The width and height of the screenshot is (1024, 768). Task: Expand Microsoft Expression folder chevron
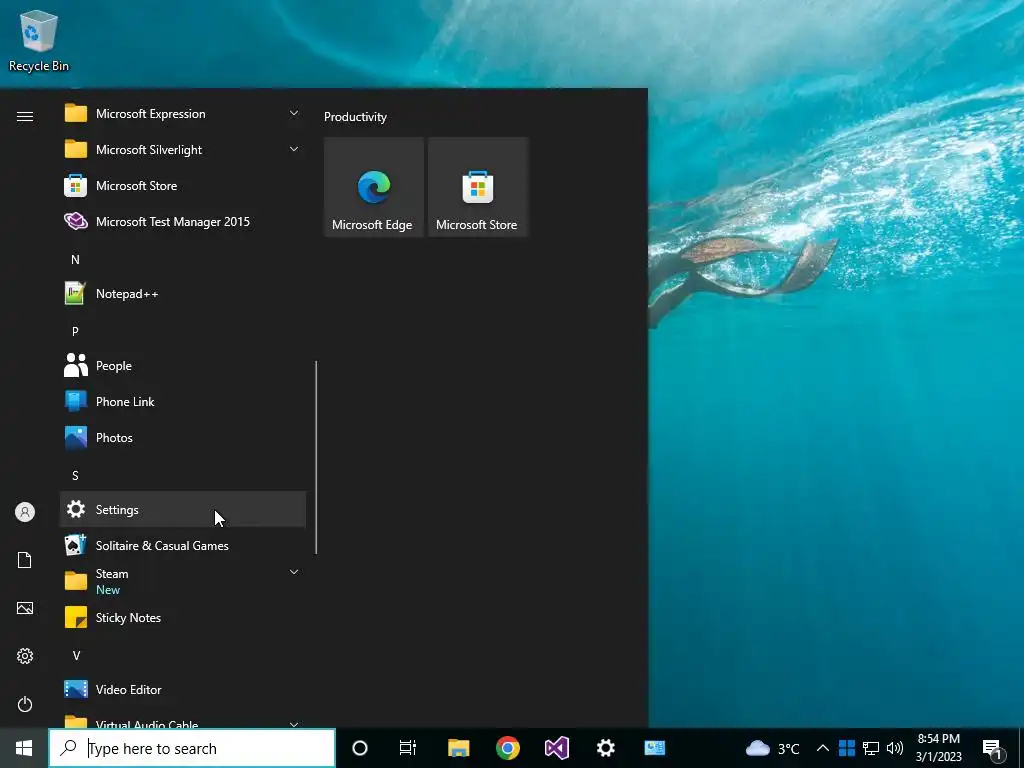pyautogui.click(x=294, y=113)
